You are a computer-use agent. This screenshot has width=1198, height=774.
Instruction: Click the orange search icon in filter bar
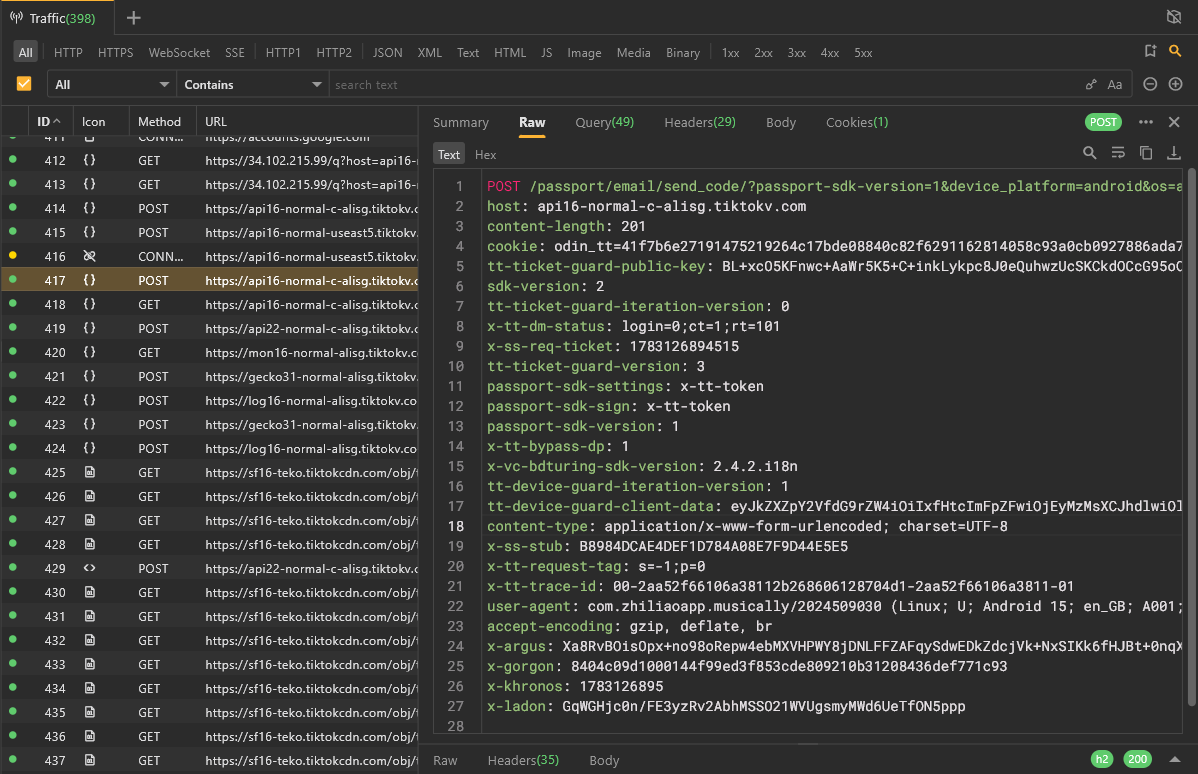pyautogui.click(x=1175, y=51)
